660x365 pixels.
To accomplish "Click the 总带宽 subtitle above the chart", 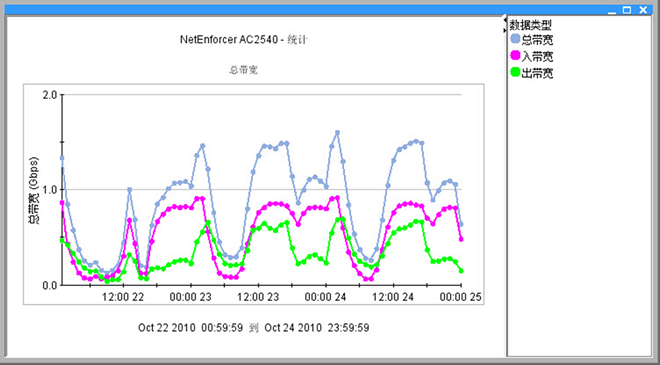I will tap(243, 70).
